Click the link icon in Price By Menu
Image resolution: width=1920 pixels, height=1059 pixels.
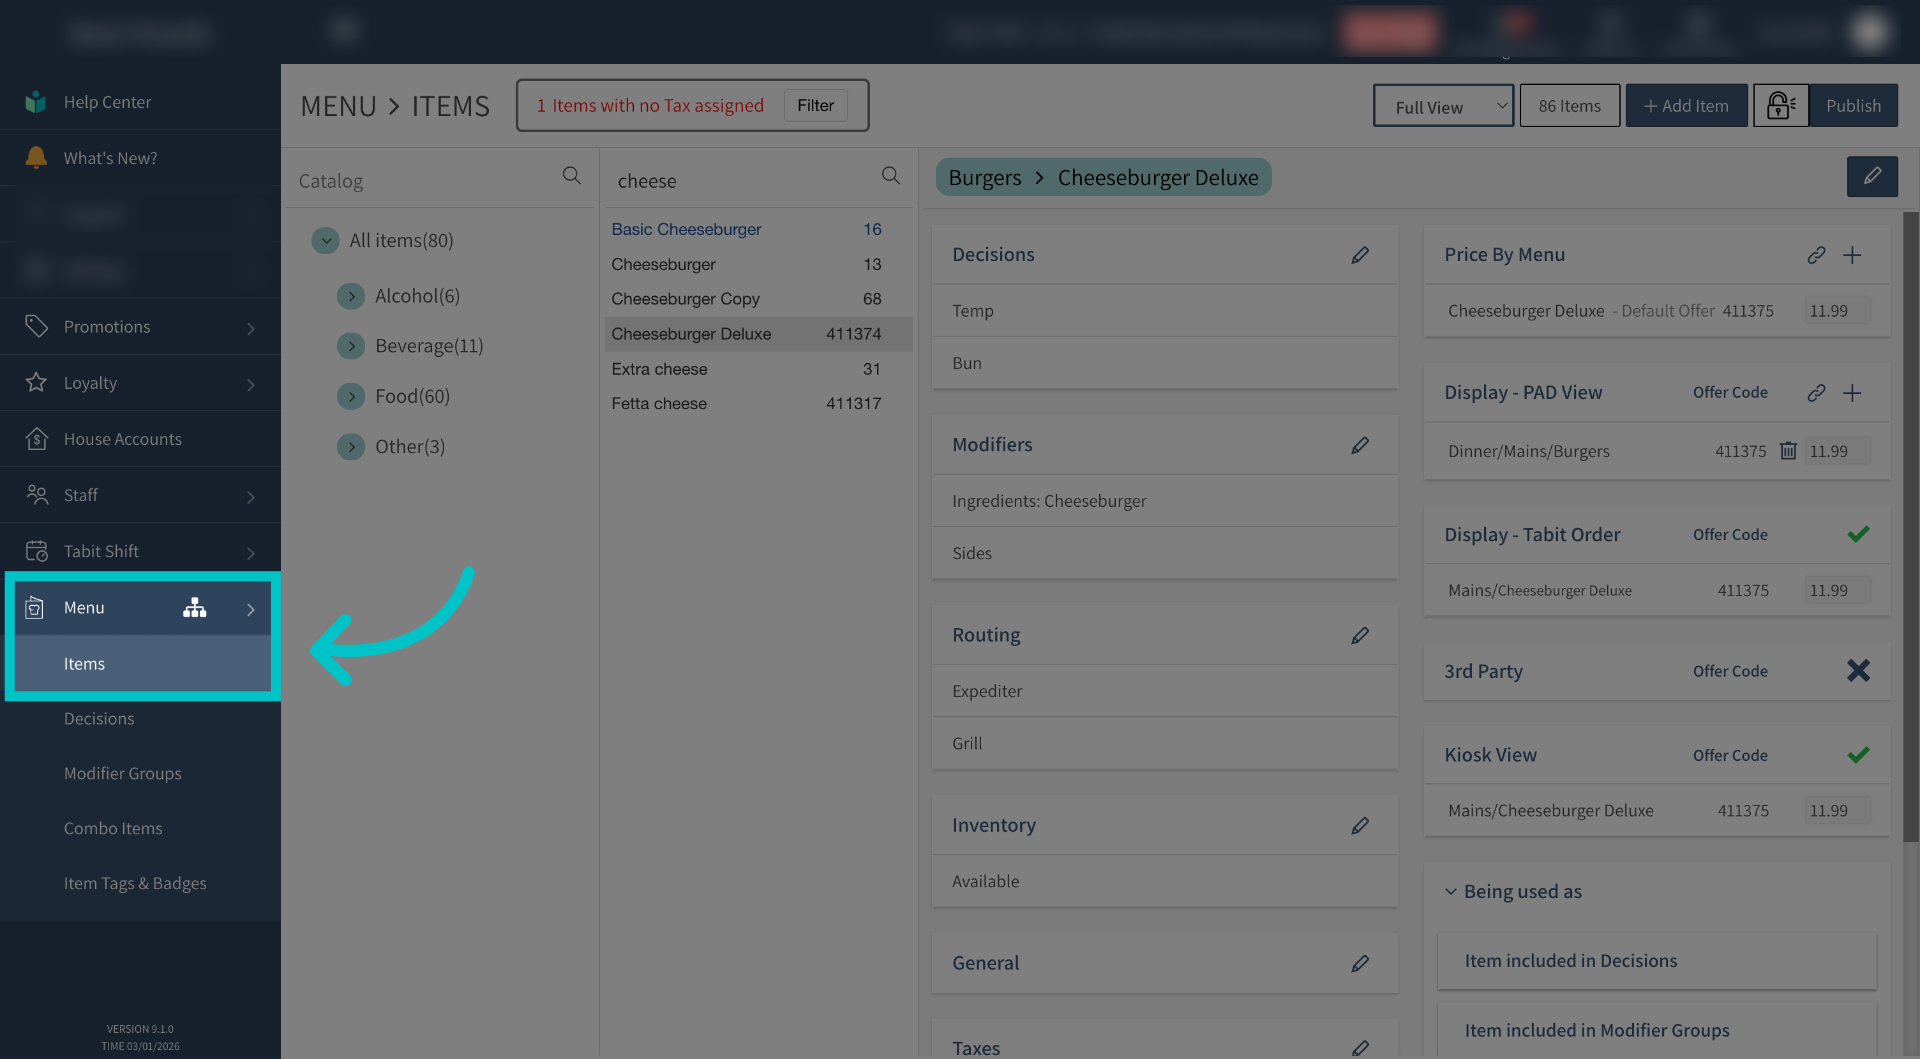click(x=1816, y=255)
